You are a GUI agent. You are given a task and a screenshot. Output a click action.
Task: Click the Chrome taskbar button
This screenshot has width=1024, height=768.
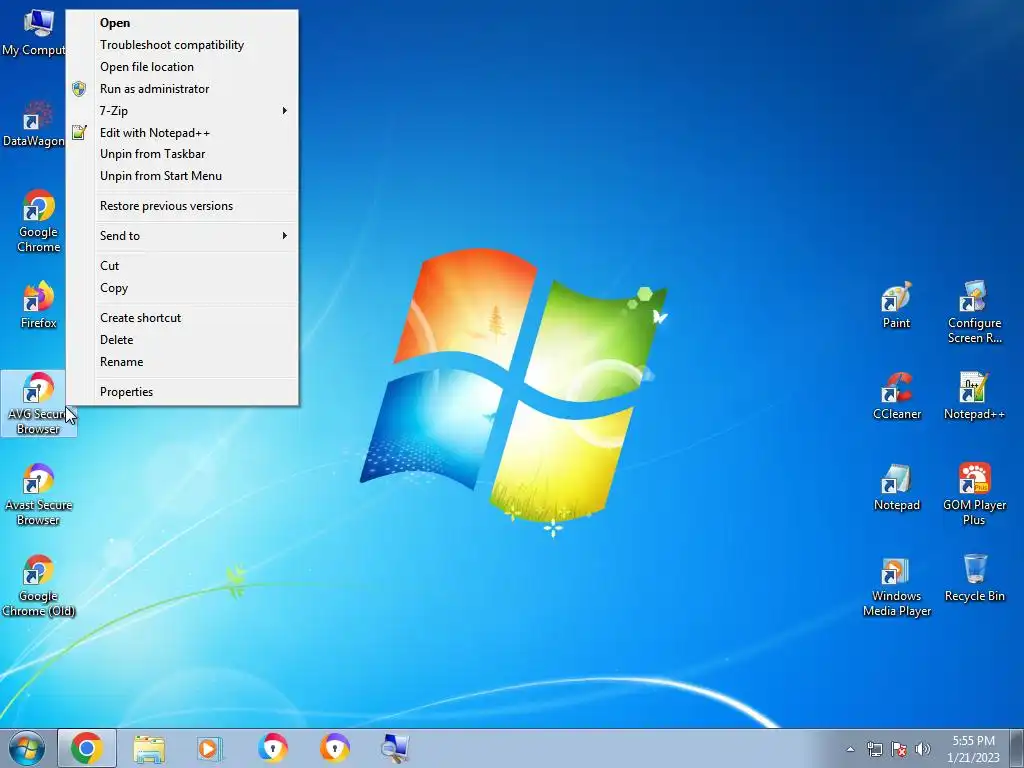87,748
